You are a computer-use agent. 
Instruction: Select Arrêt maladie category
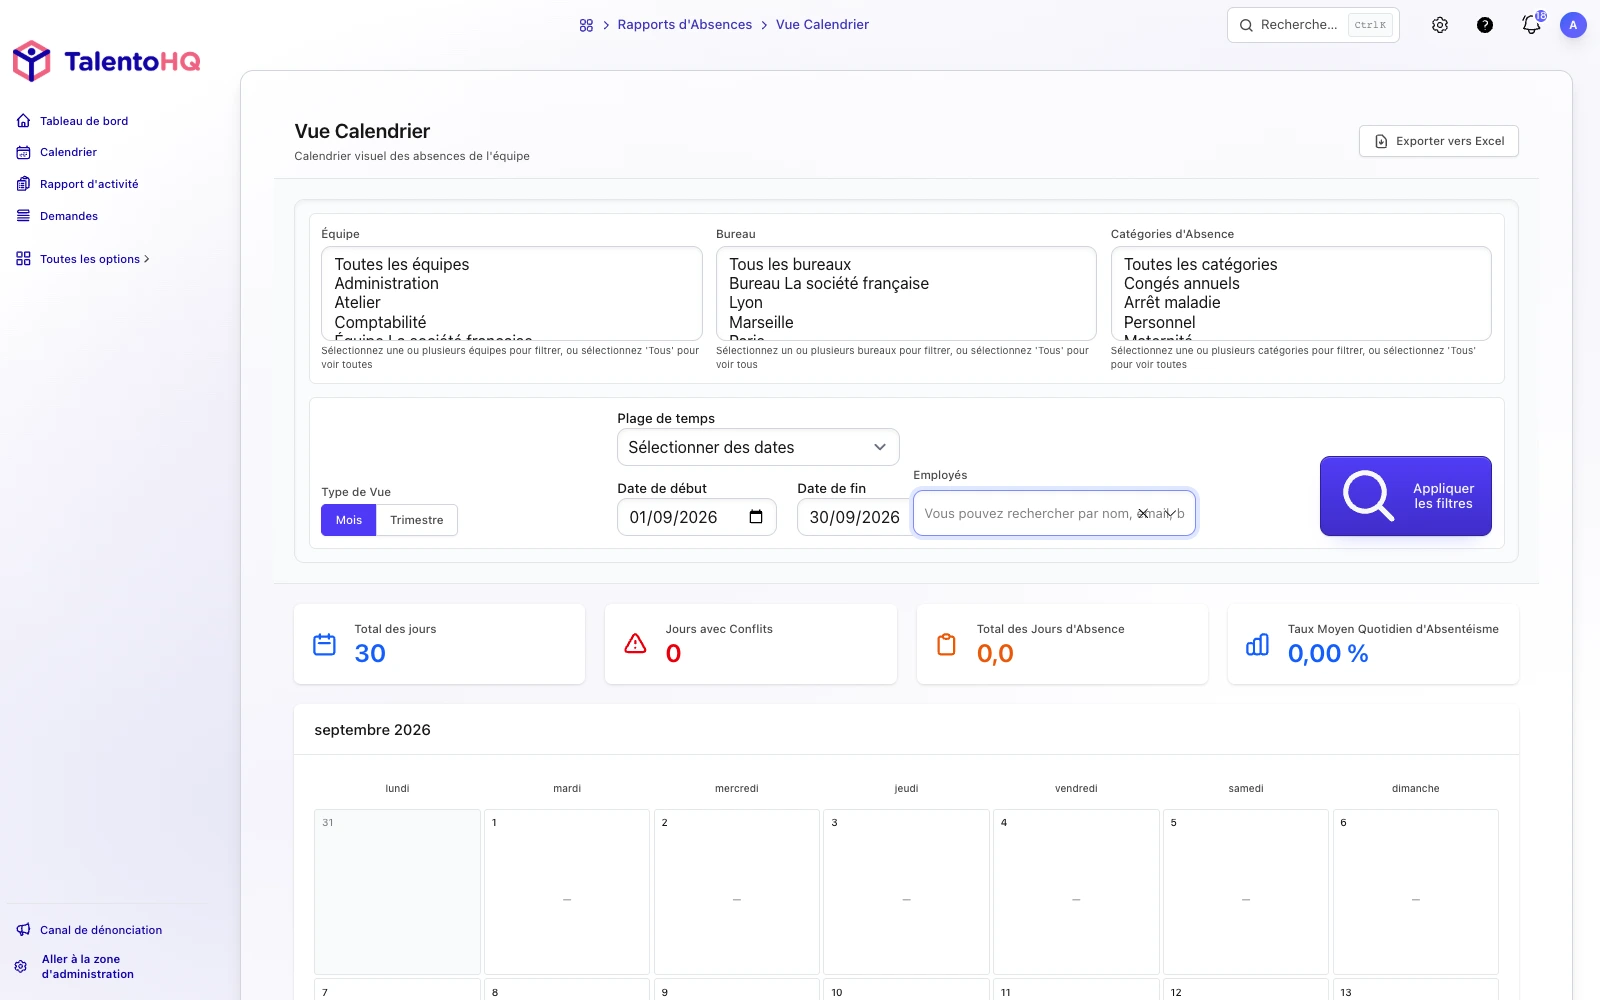click(x=1301, y=302)
